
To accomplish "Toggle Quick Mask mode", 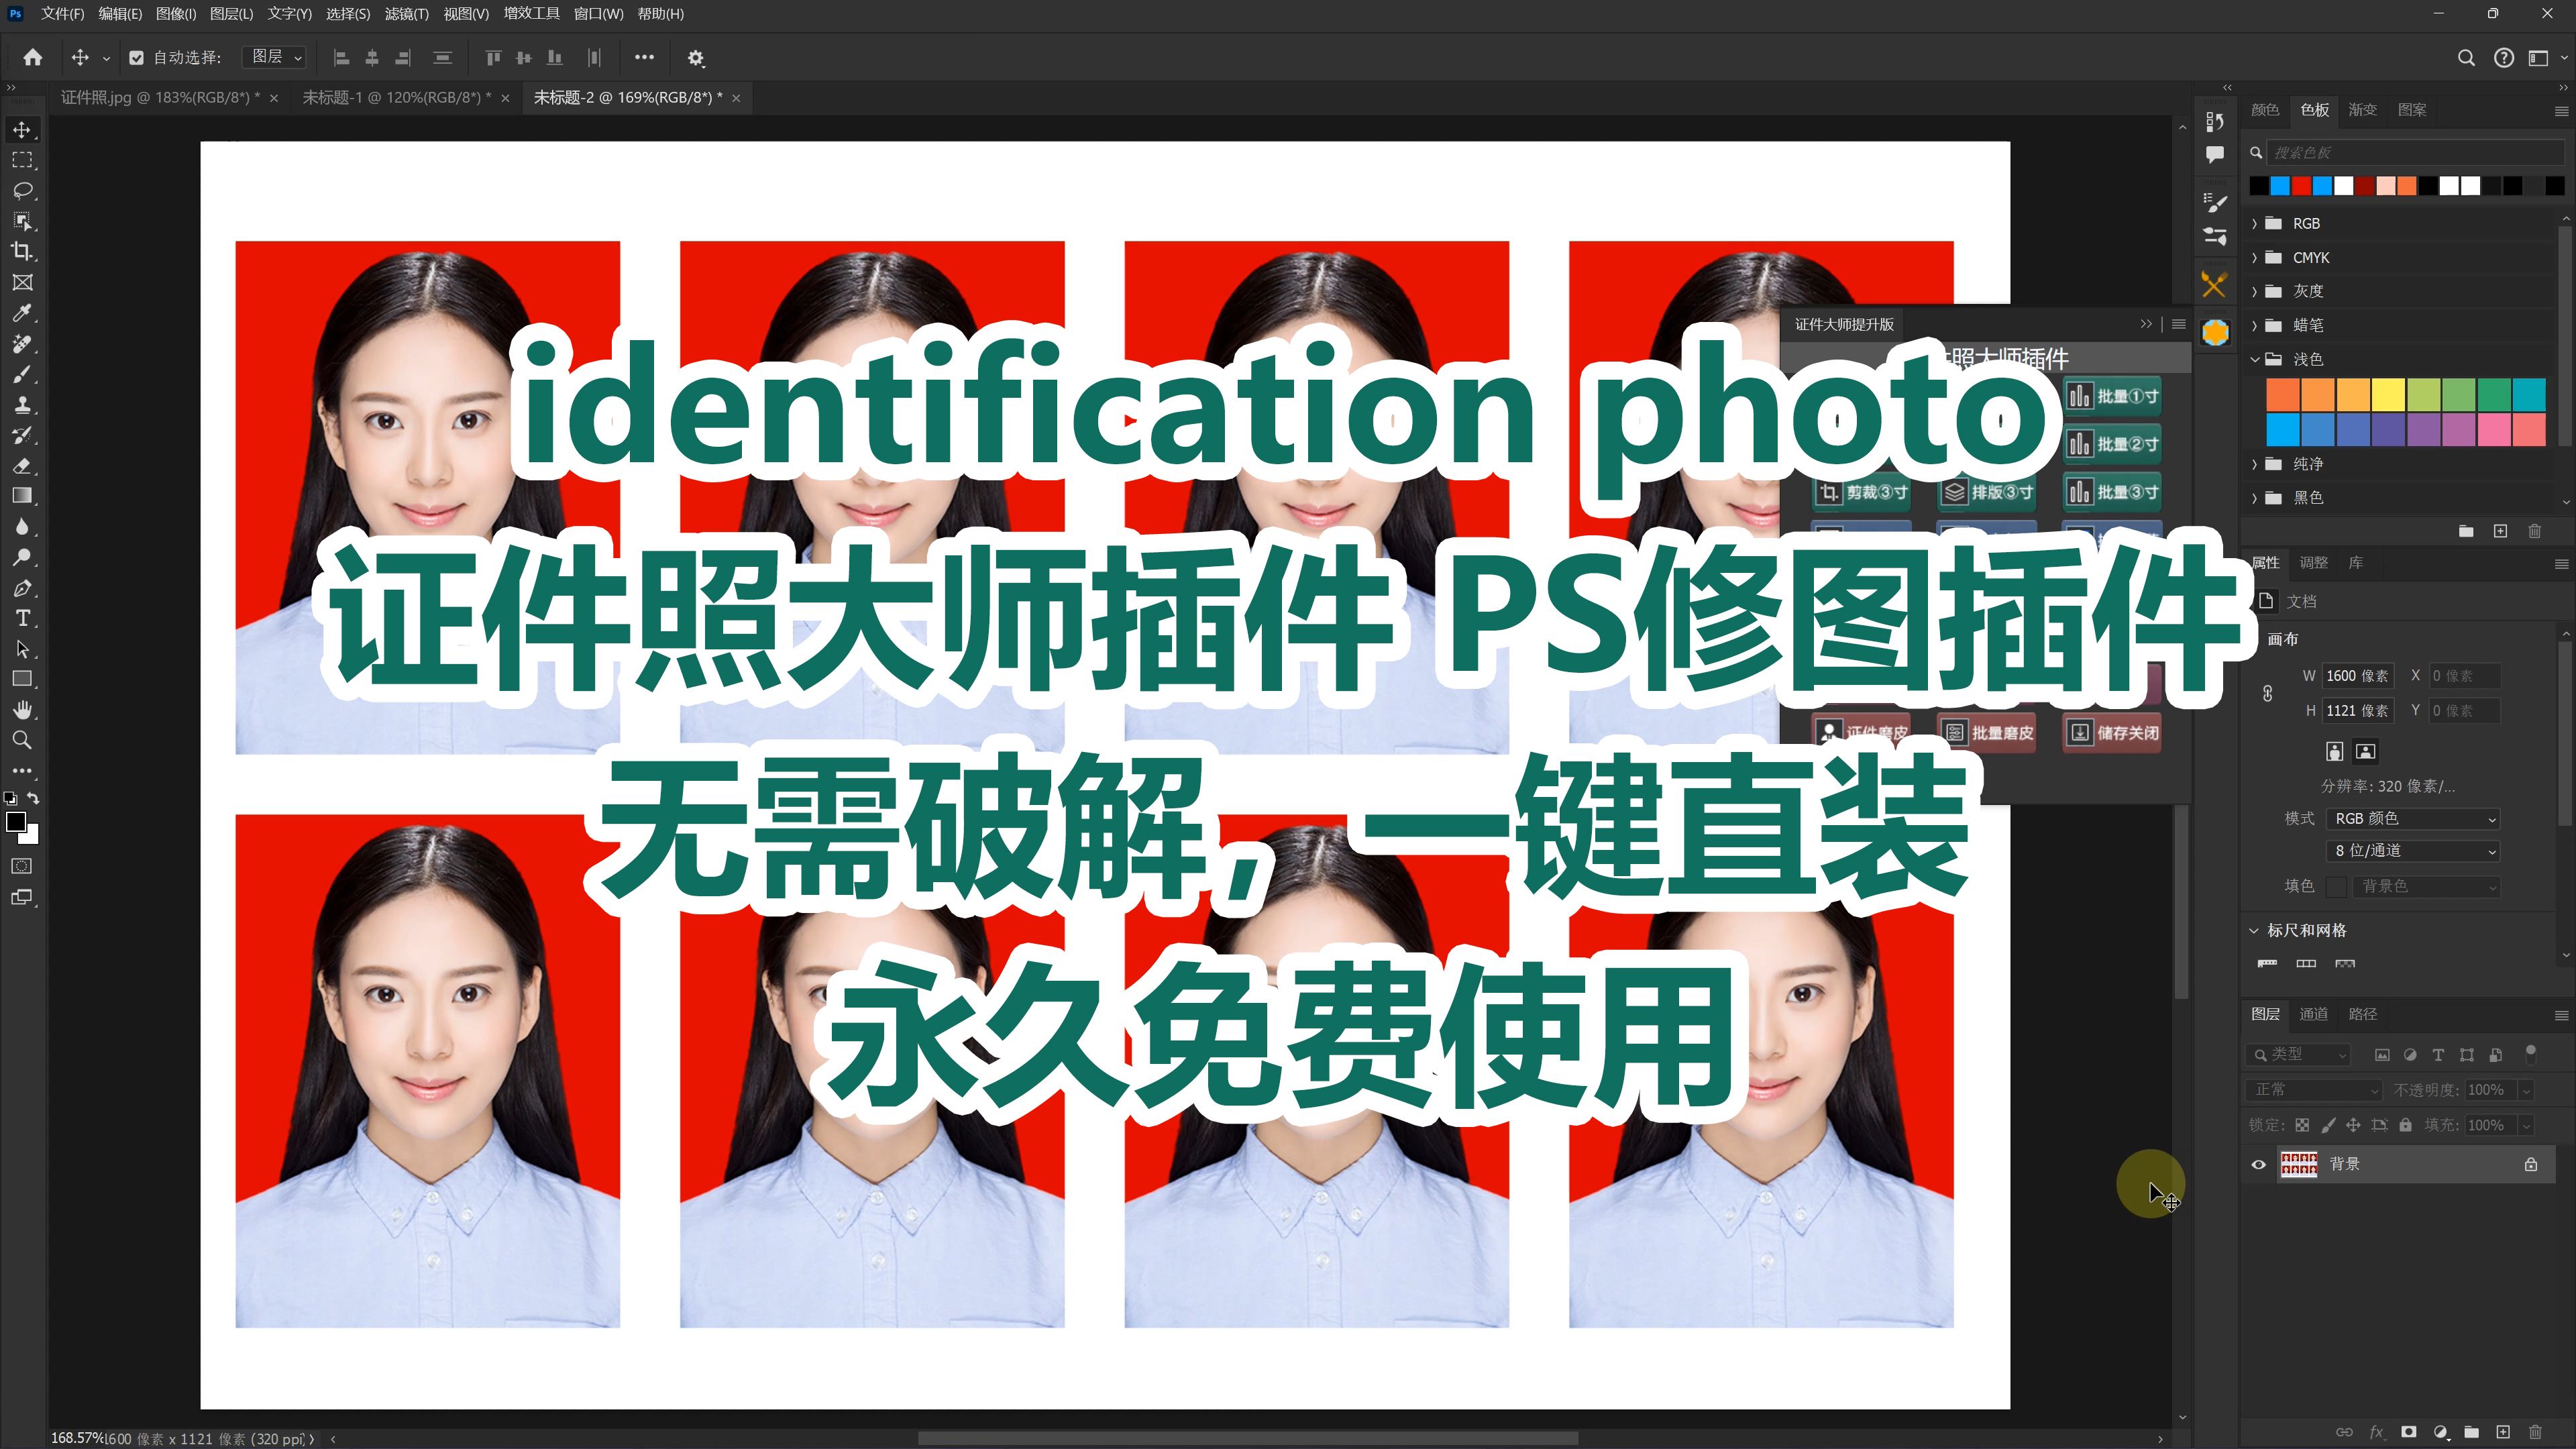I will coord(22,866).
